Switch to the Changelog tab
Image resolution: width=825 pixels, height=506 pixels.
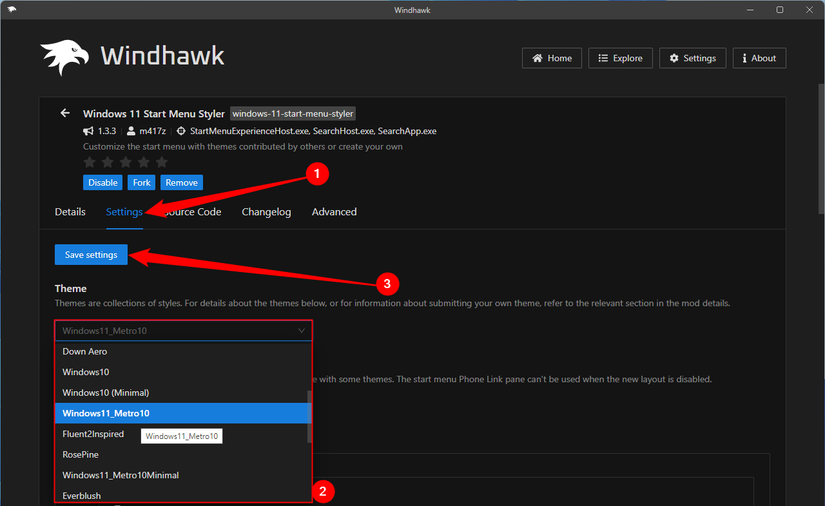tap(266, 212)
